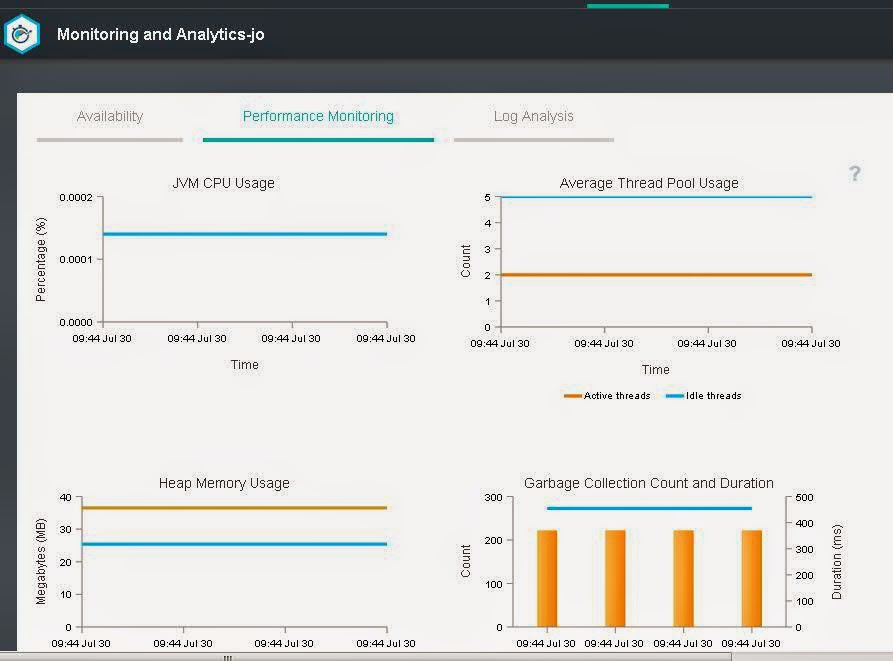The image size is (893, 661).
Task: Toggle Active threads legend entry
Action: (x=607, y=396)
